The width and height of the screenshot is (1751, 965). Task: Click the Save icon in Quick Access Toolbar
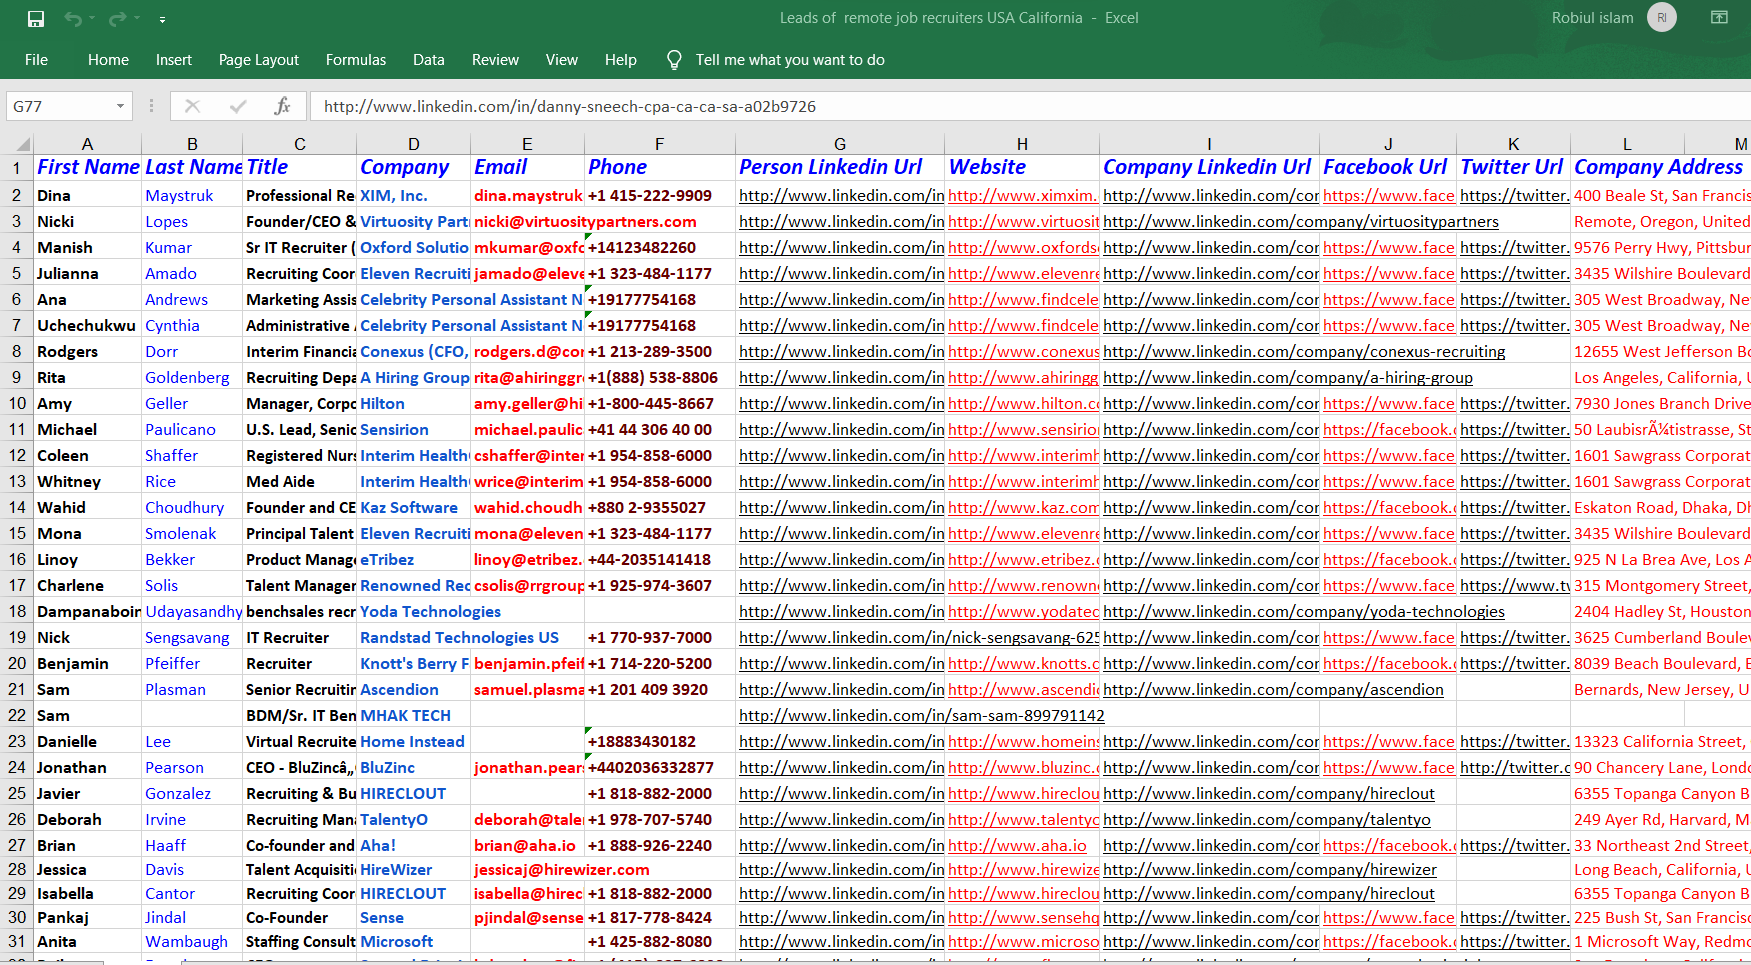36,19
